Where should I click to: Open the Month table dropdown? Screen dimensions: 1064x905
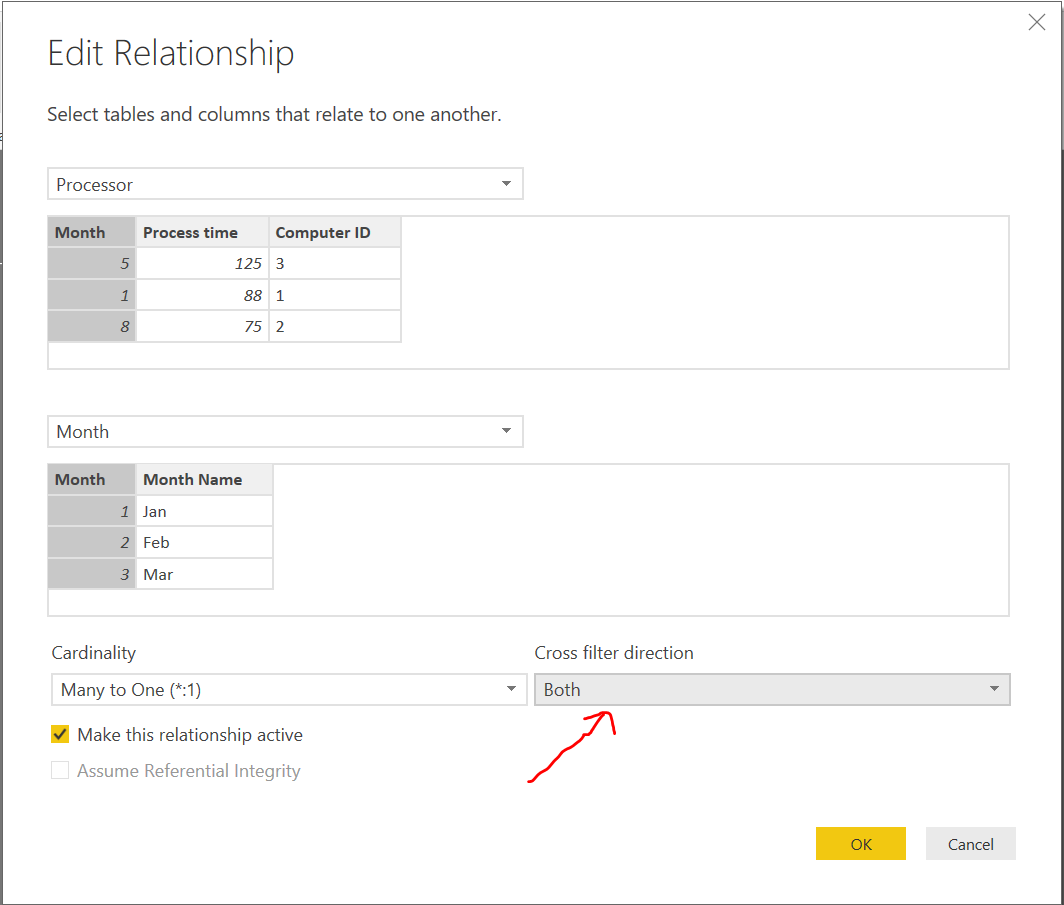pyautogui.click(x=285, y=431)
